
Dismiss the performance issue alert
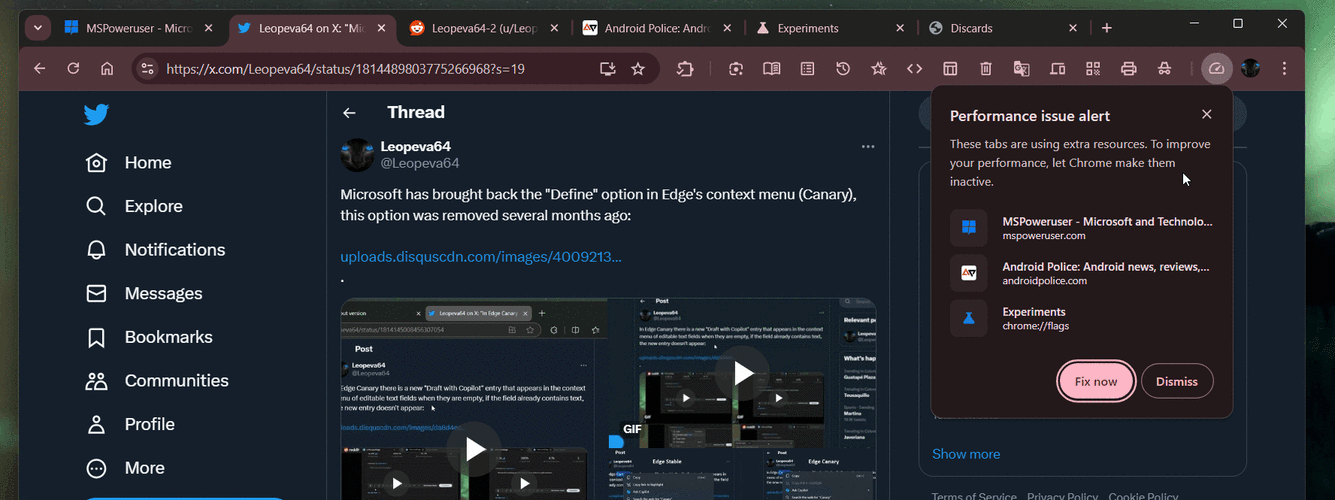point(1176,381)
